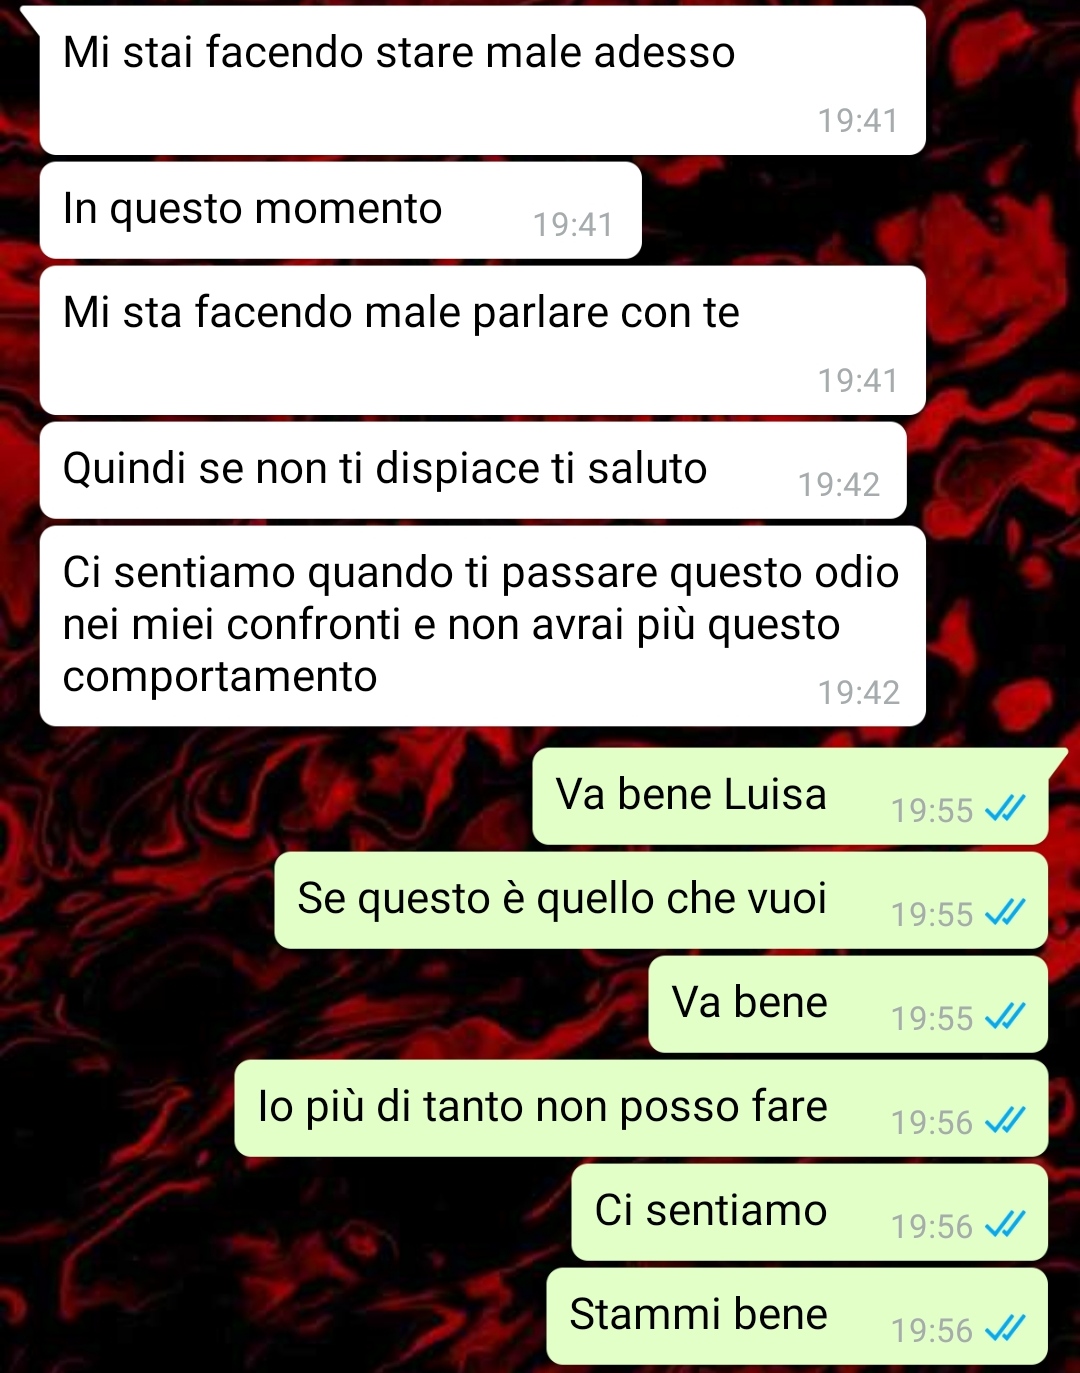Tap the message 'Mi sta facendo male parlare con te'
This screenshot has width=1080, height=1373.
(x=482, y=341)
